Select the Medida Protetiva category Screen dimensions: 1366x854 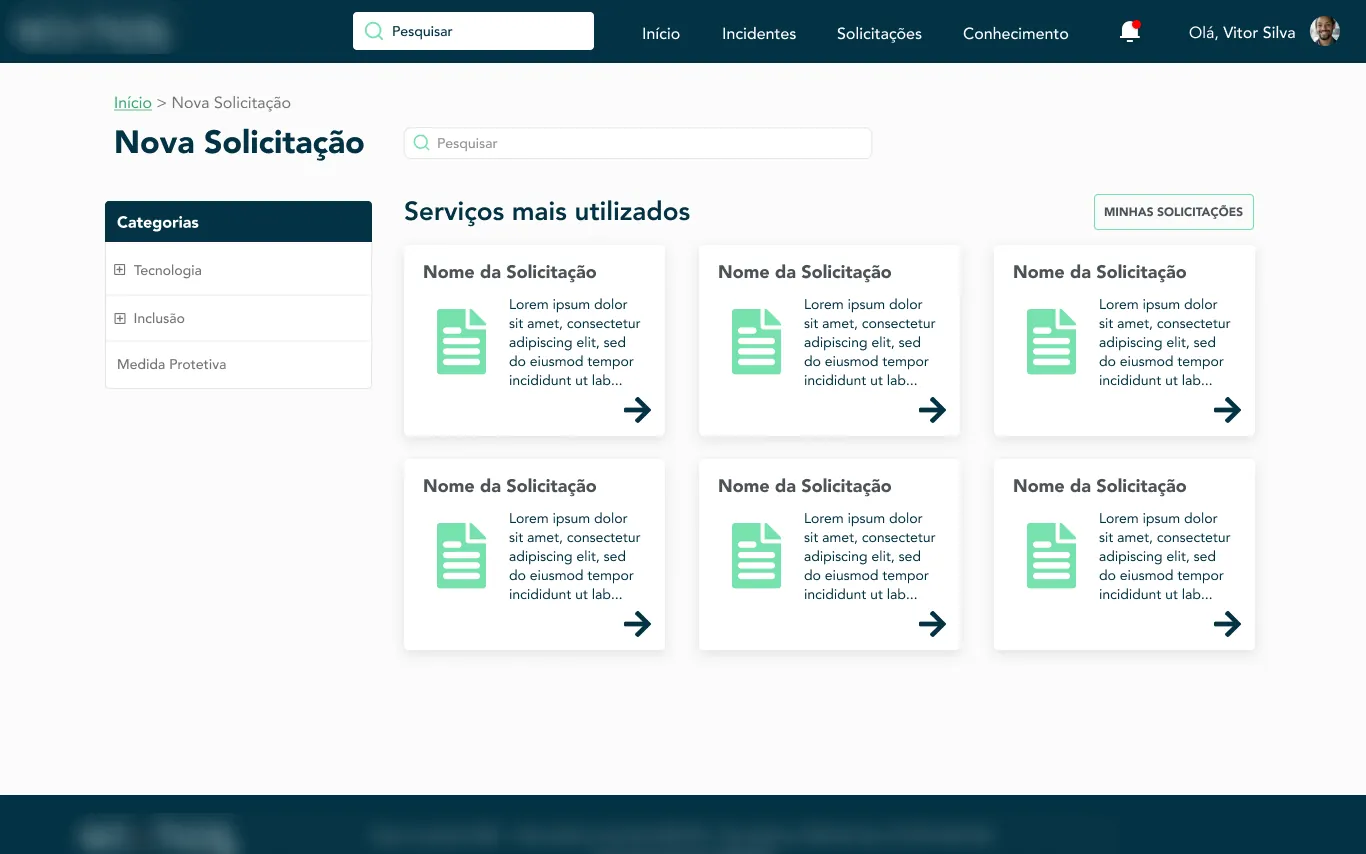(x=171, y=364)
